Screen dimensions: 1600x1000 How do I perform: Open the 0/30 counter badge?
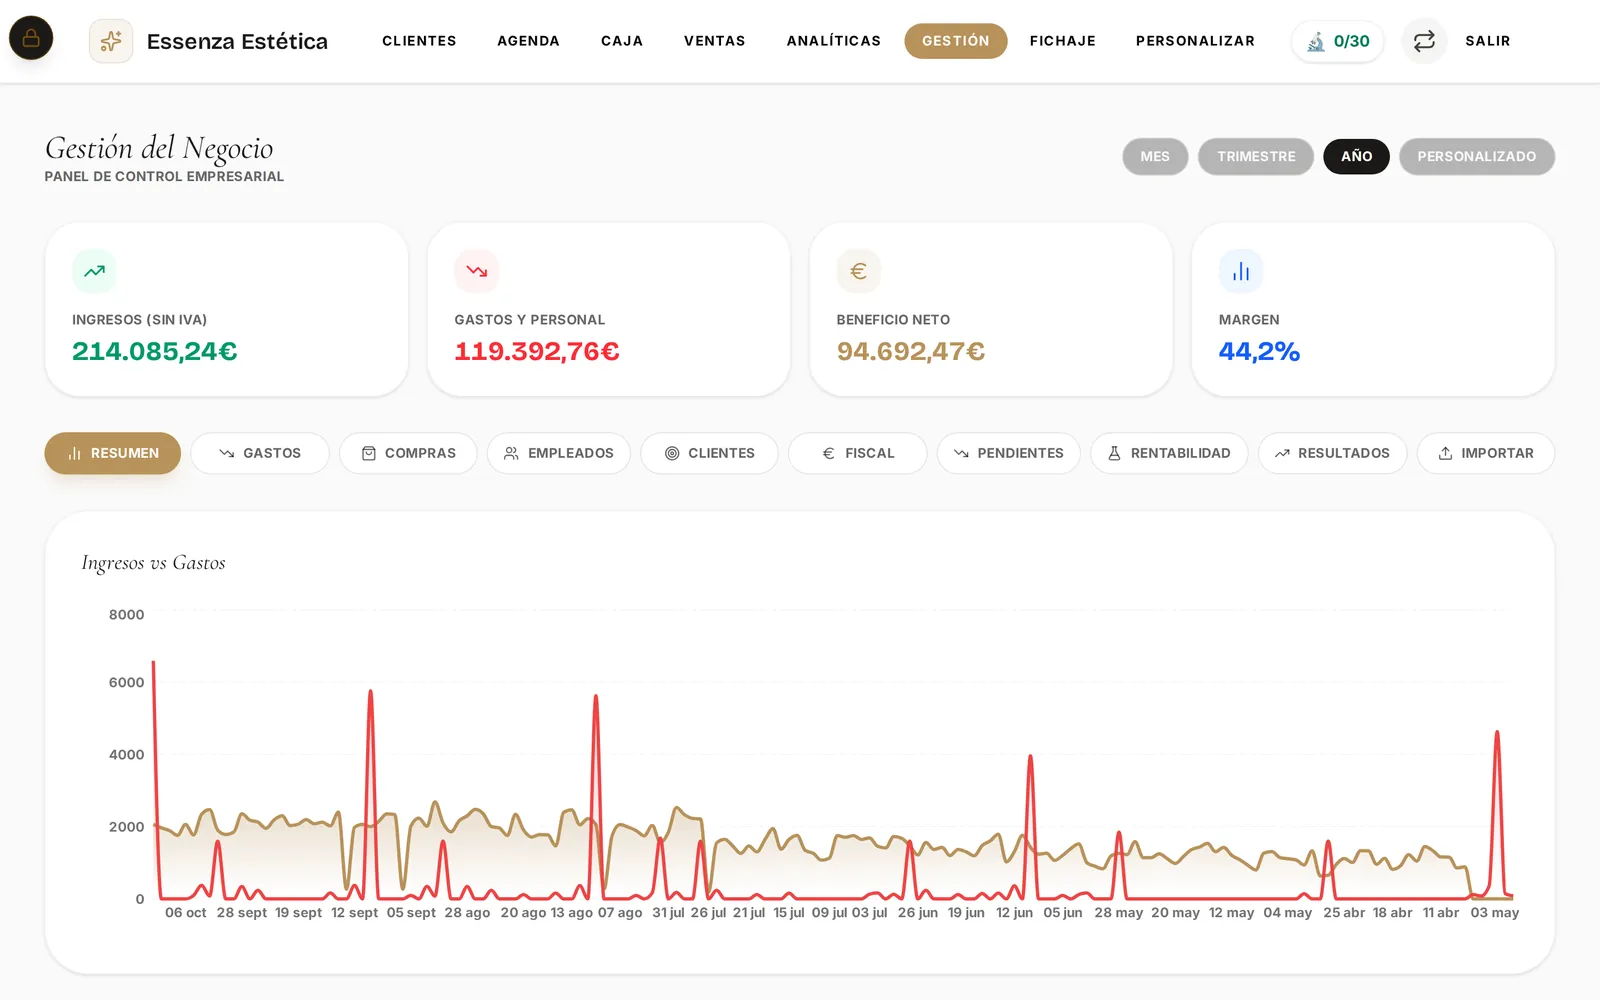(1338, 41)
